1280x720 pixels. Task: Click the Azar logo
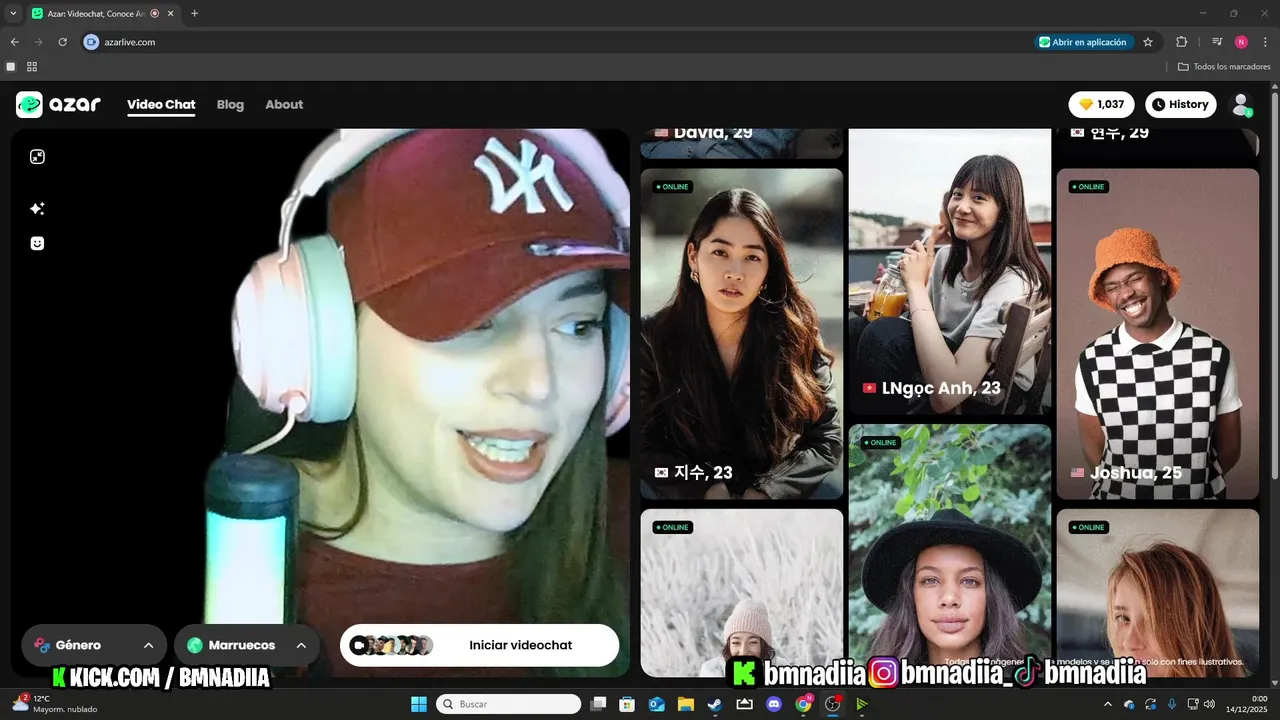[x=58, y=104]
